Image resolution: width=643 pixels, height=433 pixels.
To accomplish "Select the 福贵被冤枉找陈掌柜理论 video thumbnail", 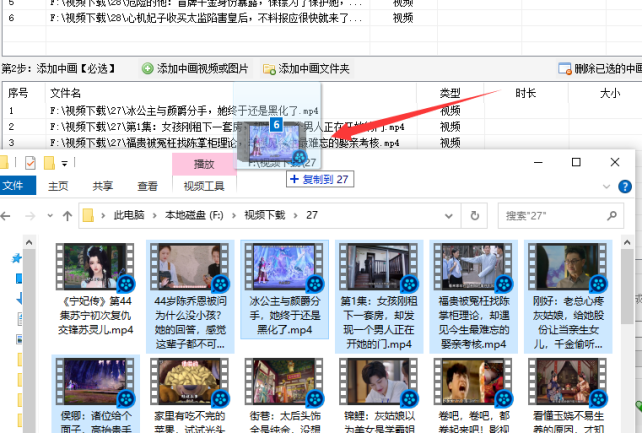I will pos(473,267).
